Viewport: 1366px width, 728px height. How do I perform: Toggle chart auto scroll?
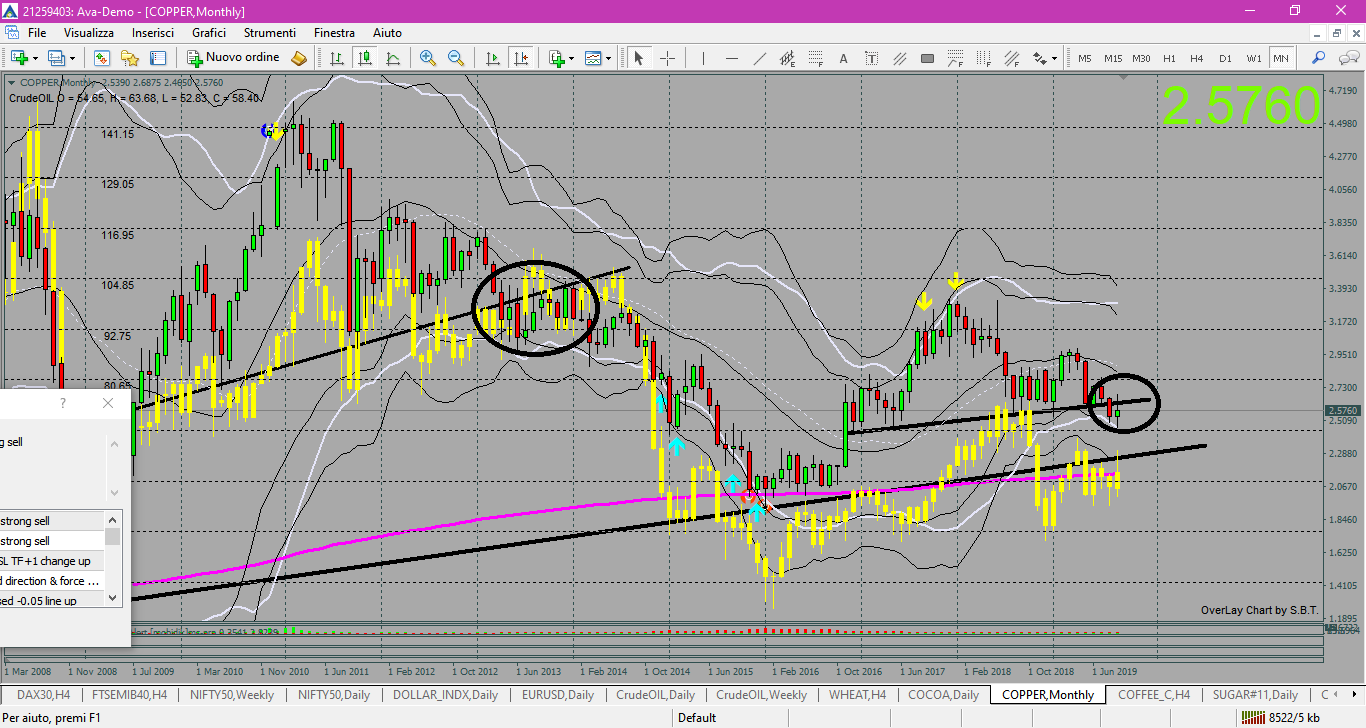[492, 58]
